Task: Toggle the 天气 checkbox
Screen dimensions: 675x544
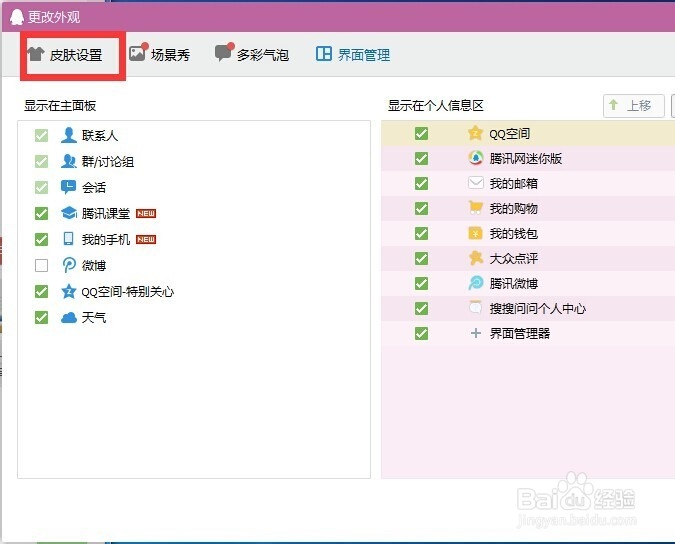Action: [x=41, y=318]
